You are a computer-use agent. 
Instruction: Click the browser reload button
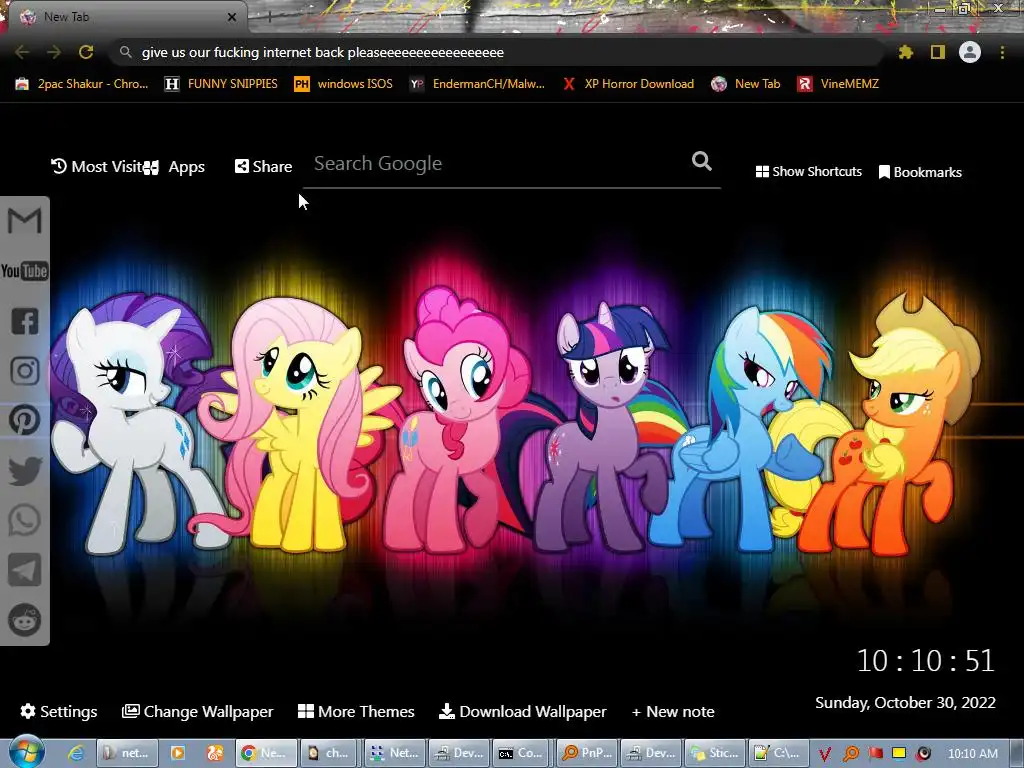(86, 52)
